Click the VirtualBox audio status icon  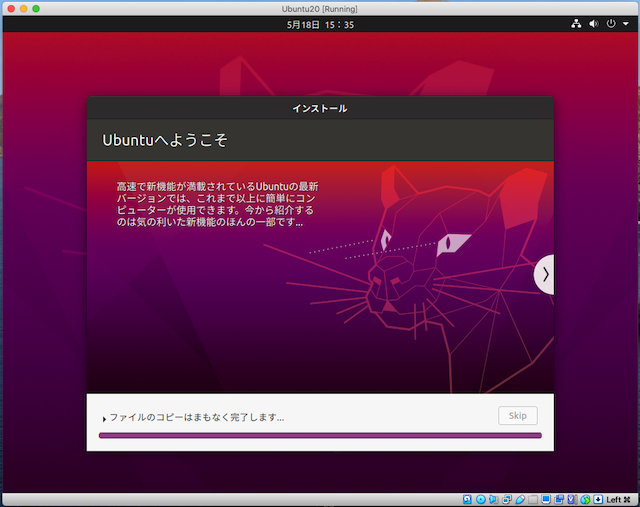pos(493,499)
